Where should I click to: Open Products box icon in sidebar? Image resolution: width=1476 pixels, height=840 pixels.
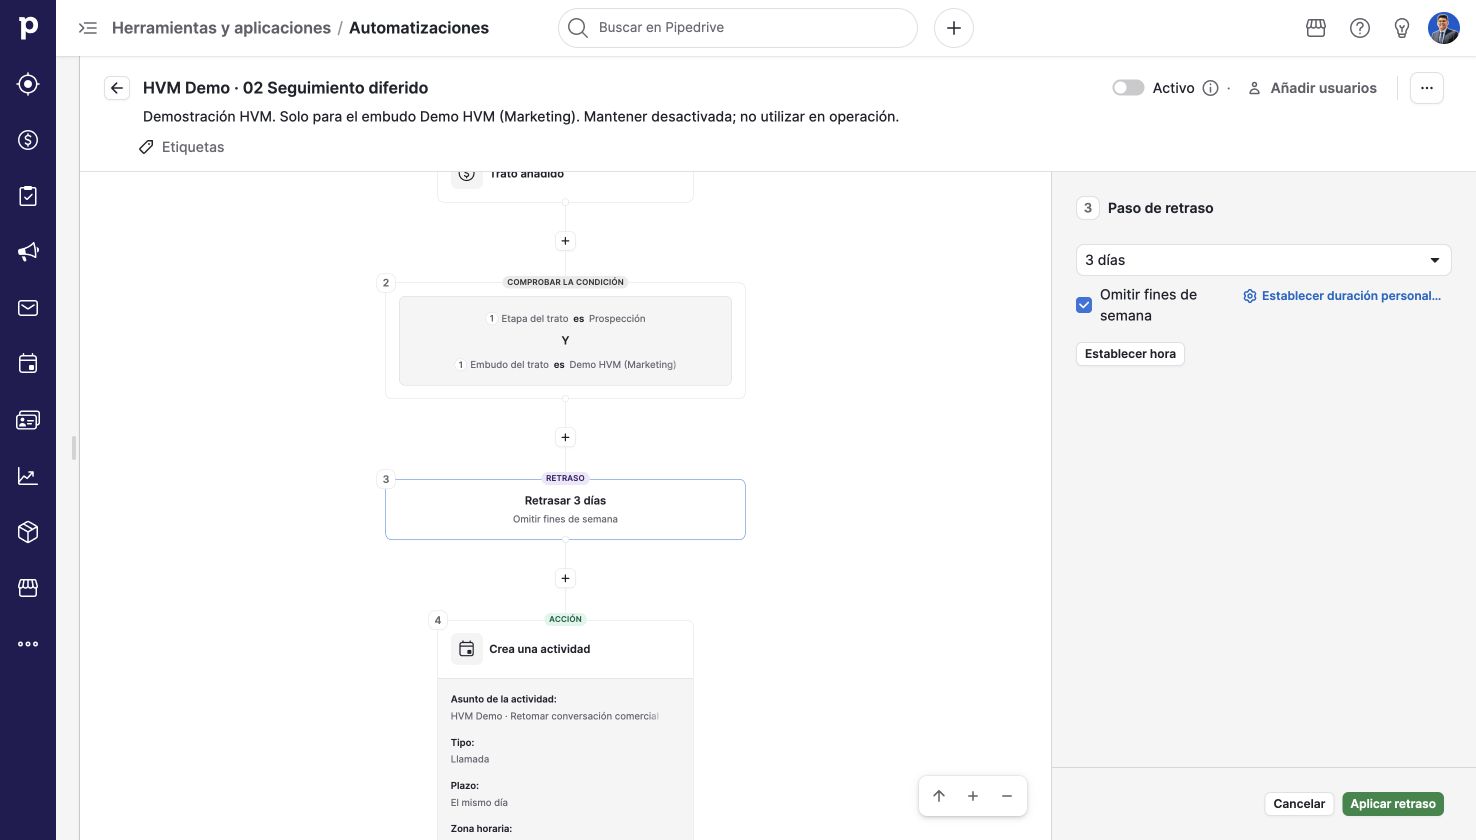(x=28, y=532)
